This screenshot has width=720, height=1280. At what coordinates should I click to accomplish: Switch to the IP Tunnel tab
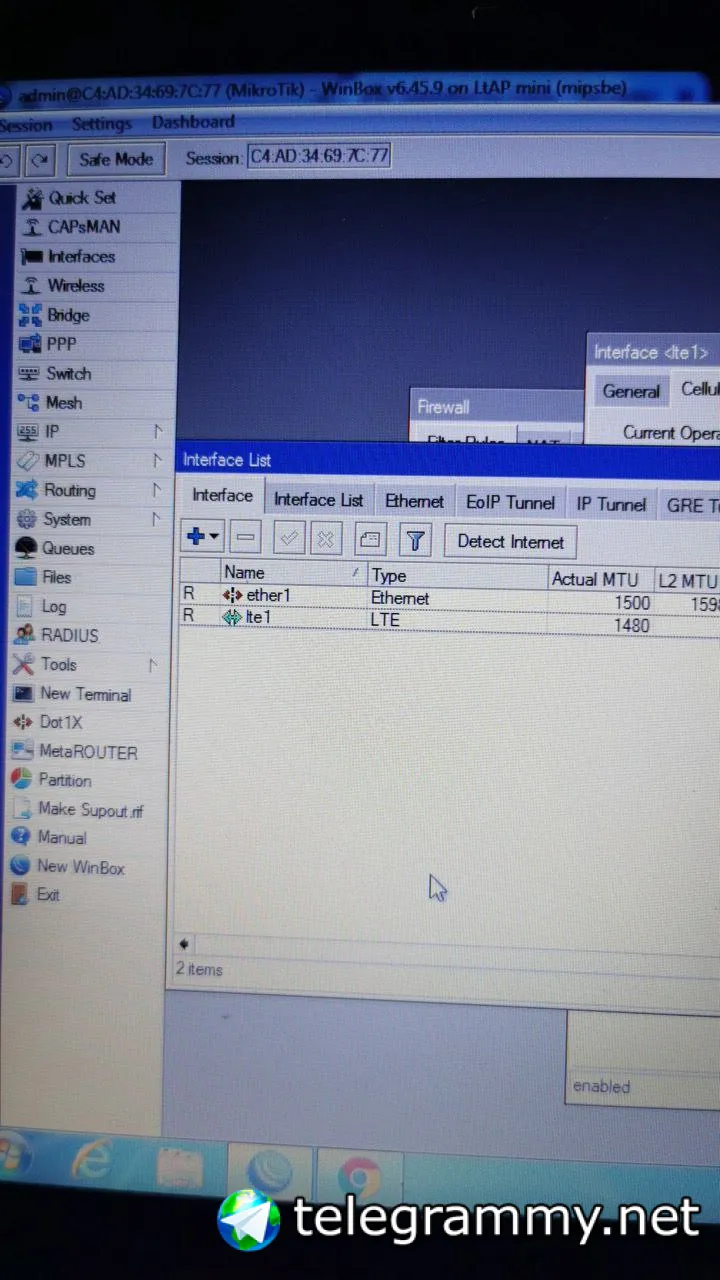point(611,504)
